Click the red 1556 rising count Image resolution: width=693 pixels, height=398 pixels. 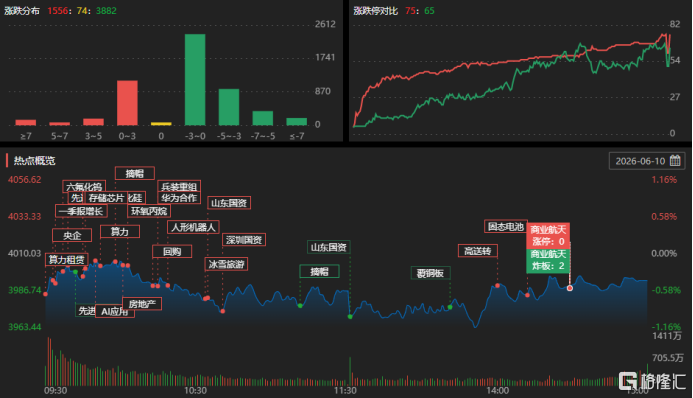(57, 11)
